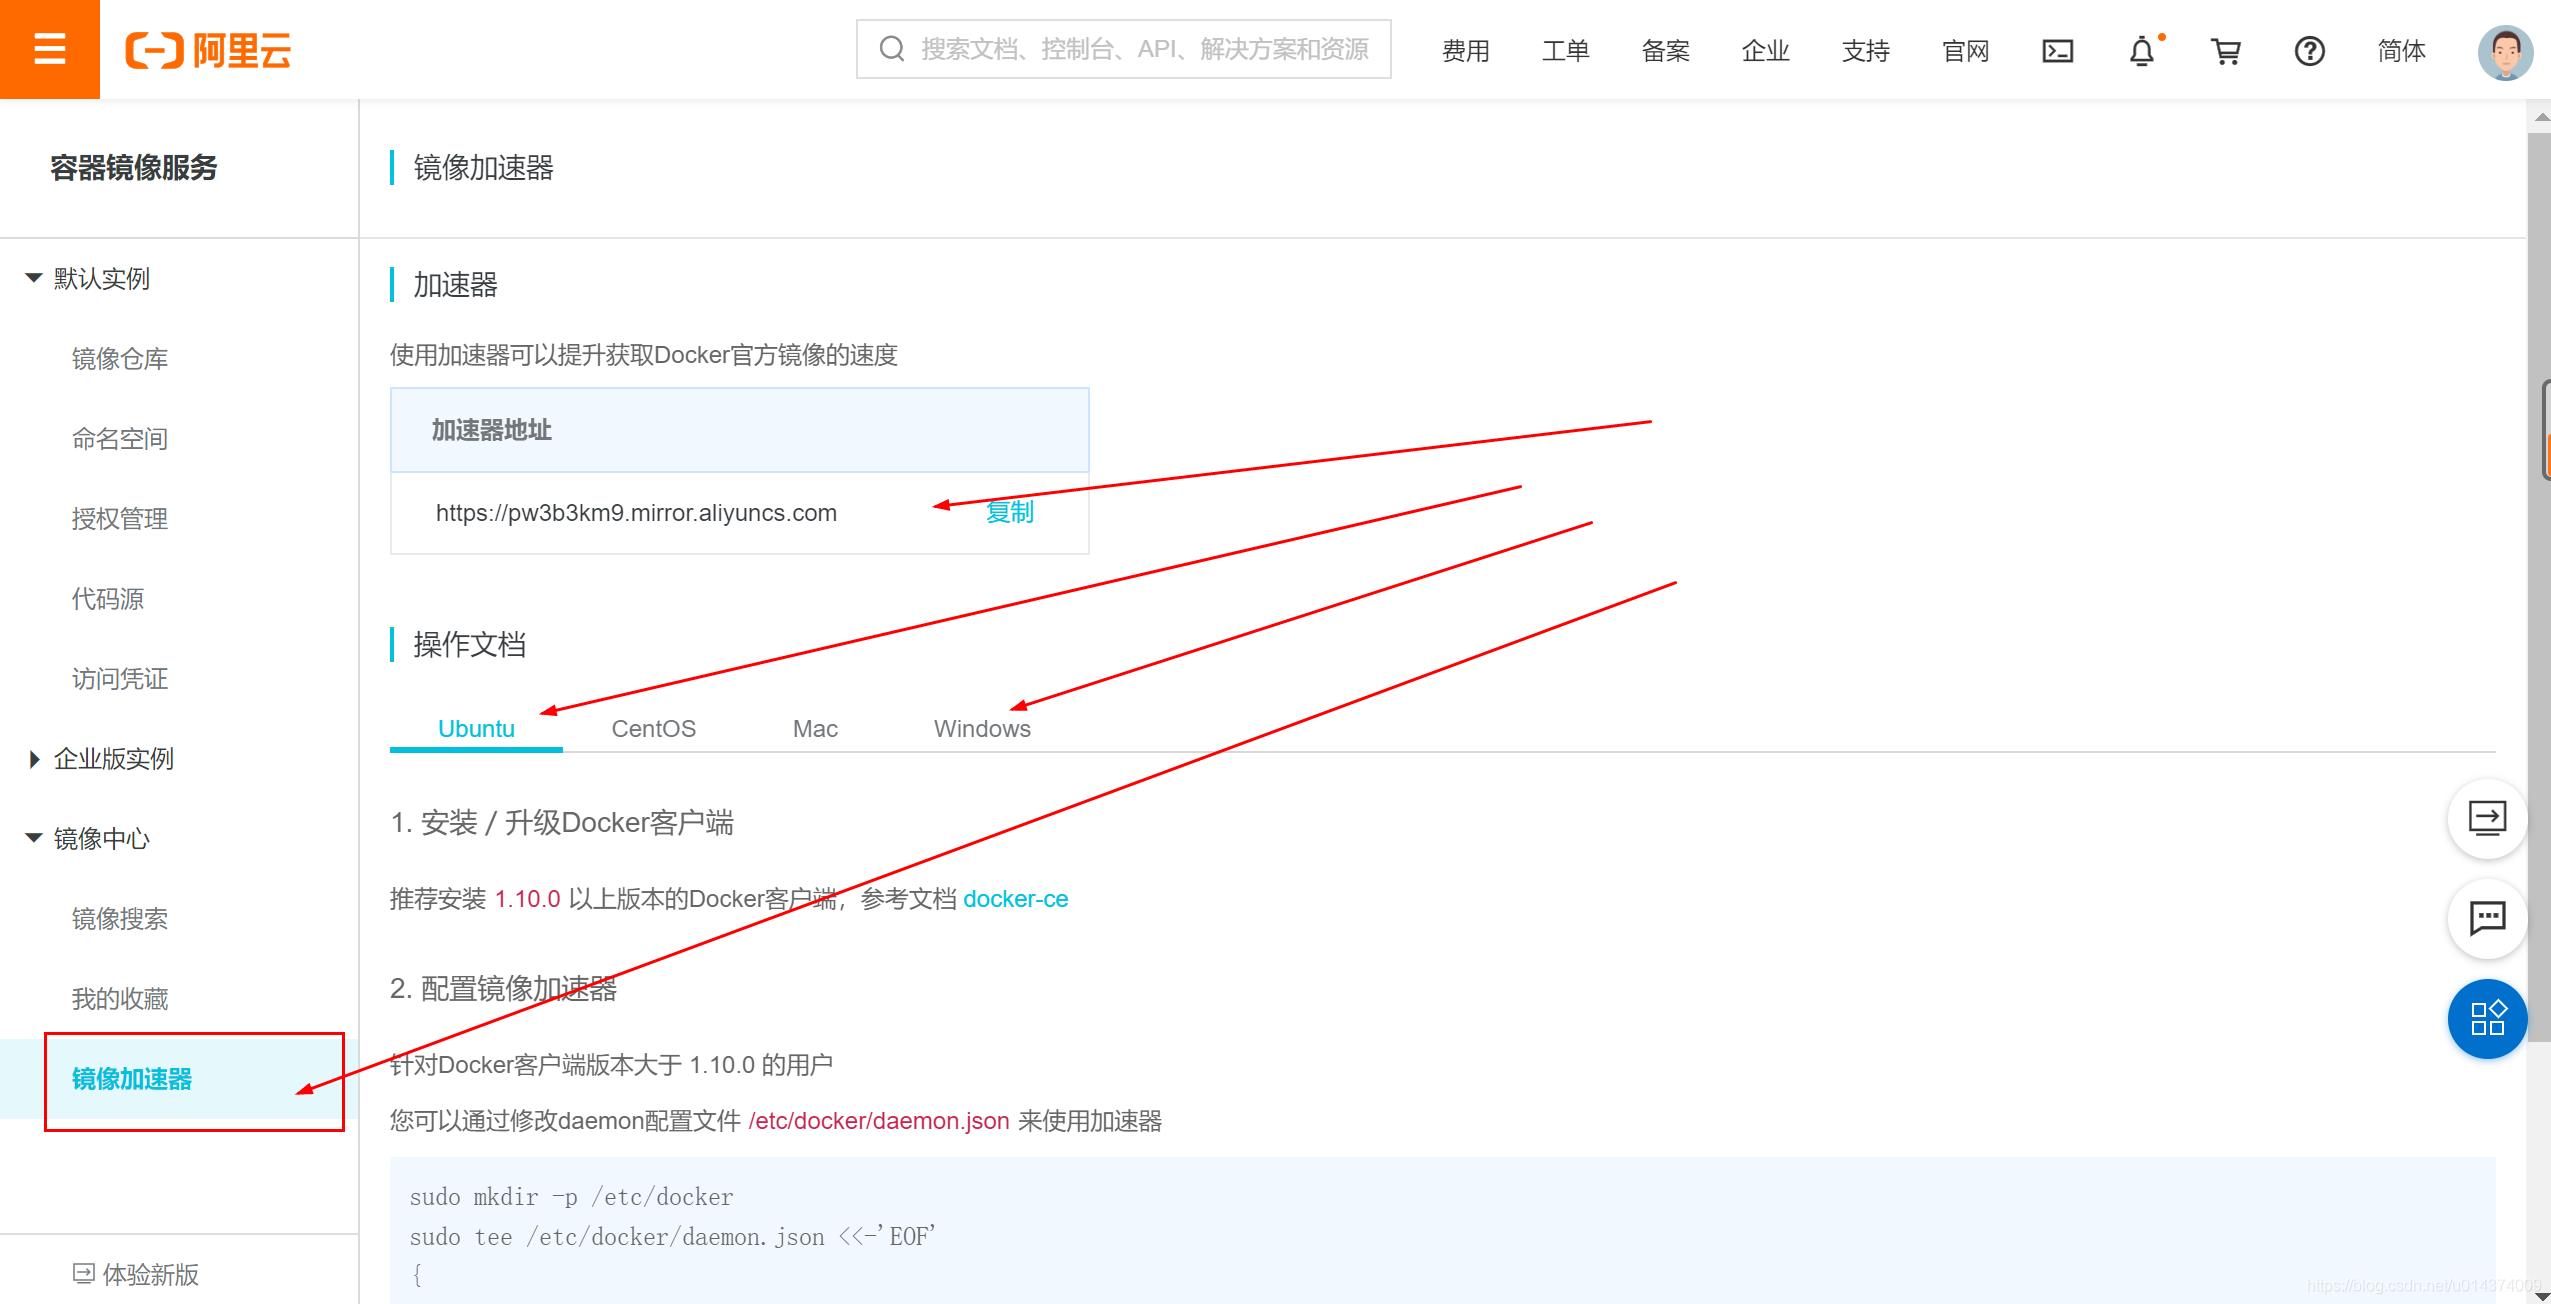Click the floating panel collapse arrow button

coord(2487,818)
